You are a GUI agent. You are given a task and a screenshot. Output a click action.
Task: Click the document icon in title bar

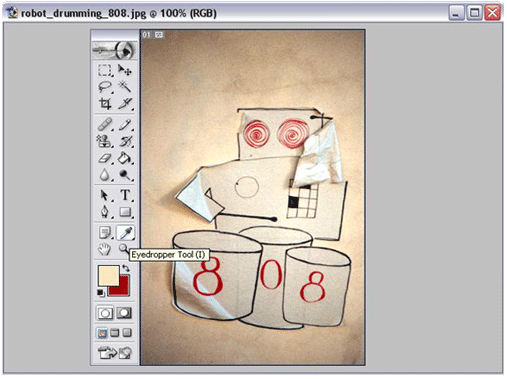pos(12,13)
